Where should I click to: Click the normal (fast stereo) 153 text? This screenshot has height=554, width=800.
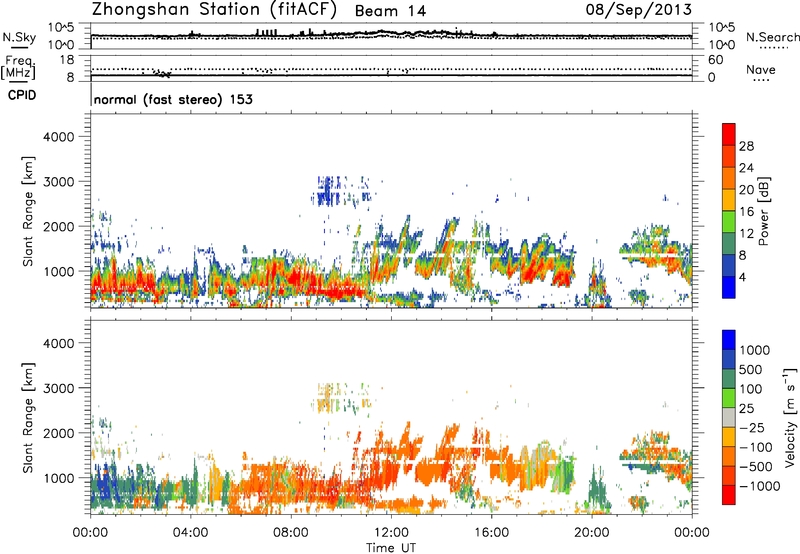pyautogui.click(x=173, y=100)
